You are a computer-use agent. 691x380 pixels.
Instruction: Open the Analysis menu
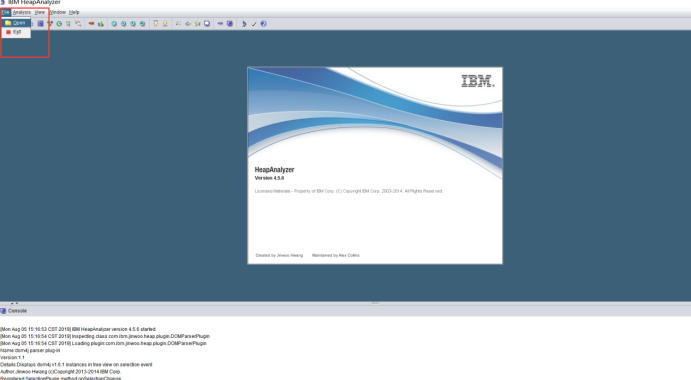[x=22, y=12]
